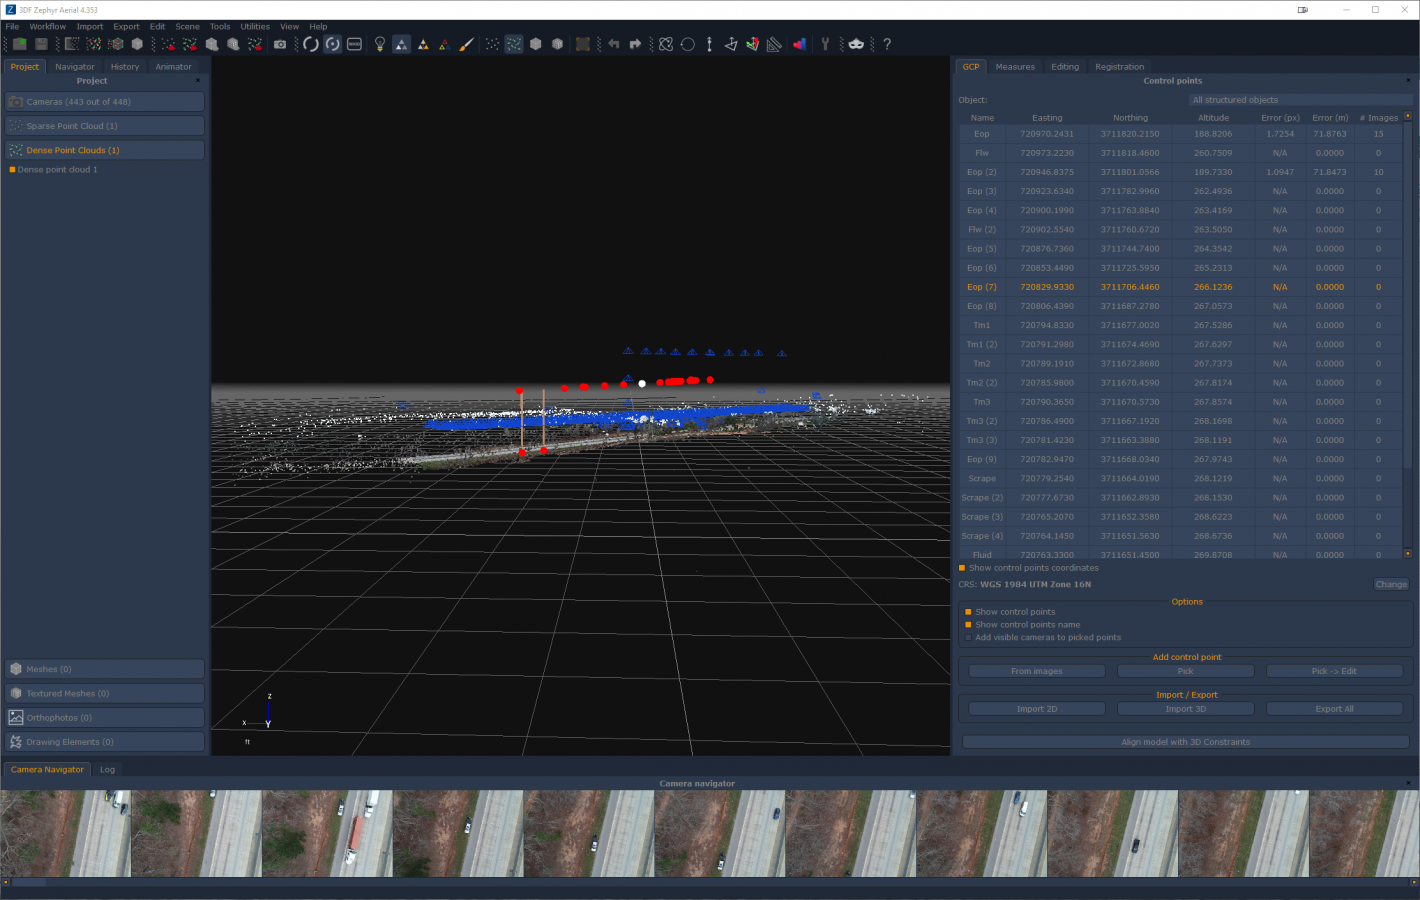Image resolution: width=1420 pixels, height=900 pixels.
Task: Expand the Meshes (0) section
Action: [x=105, y=669]
